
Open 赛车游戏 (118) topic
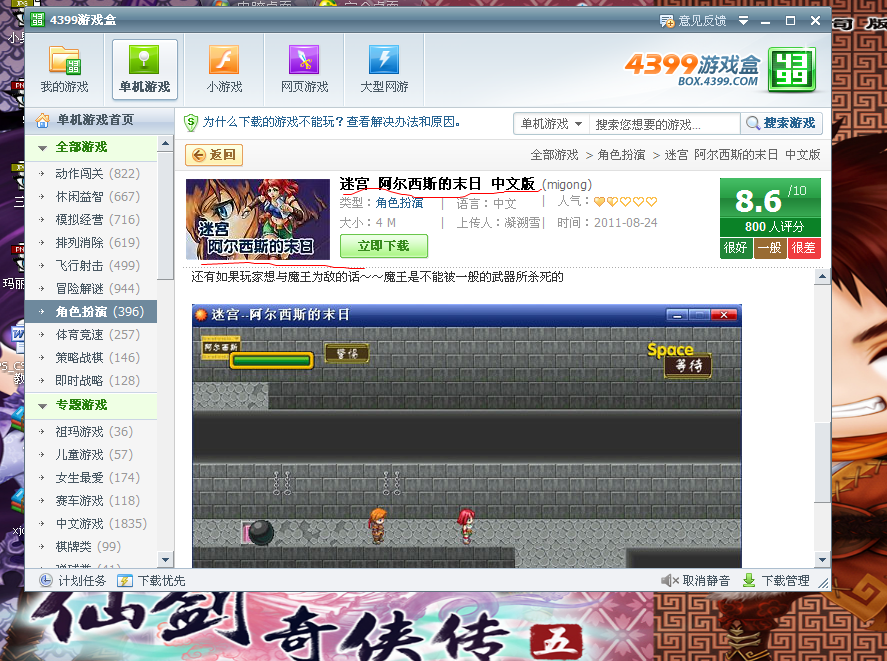[x=91, y=501]
